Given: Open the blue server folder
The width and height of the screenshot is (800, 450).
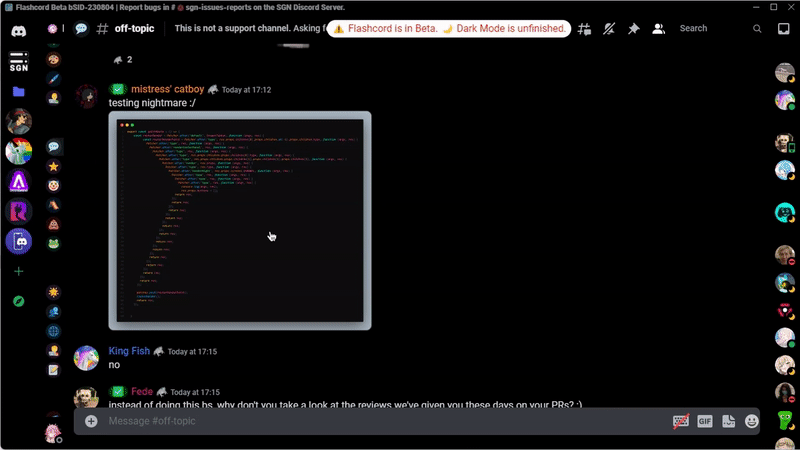Looking at the screenshot, I should click(19, 91).
